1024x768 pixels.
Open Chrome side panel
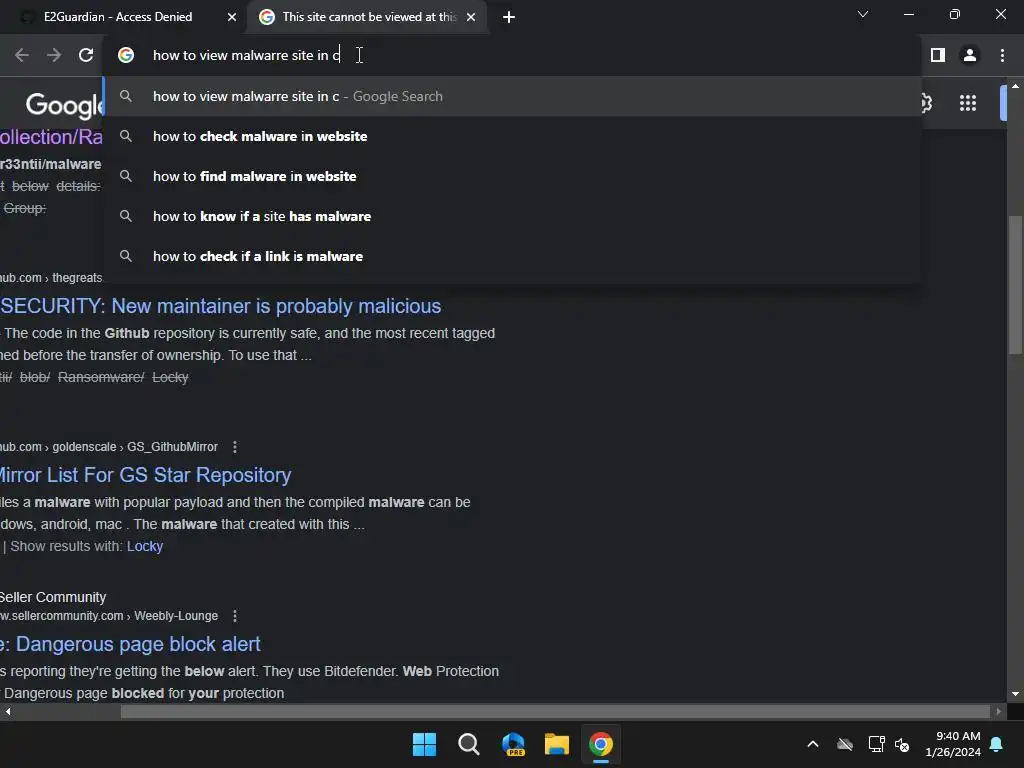pos(938,56)
